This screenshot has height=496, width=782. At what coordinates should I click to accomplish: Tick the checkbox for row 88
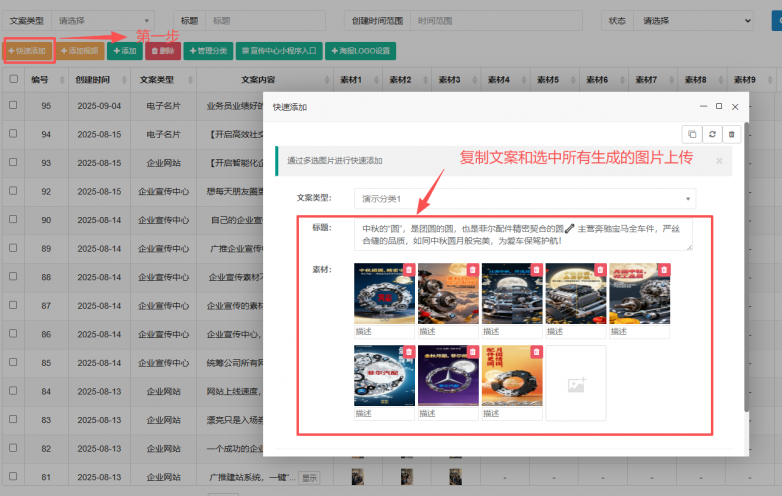point(13,276)
